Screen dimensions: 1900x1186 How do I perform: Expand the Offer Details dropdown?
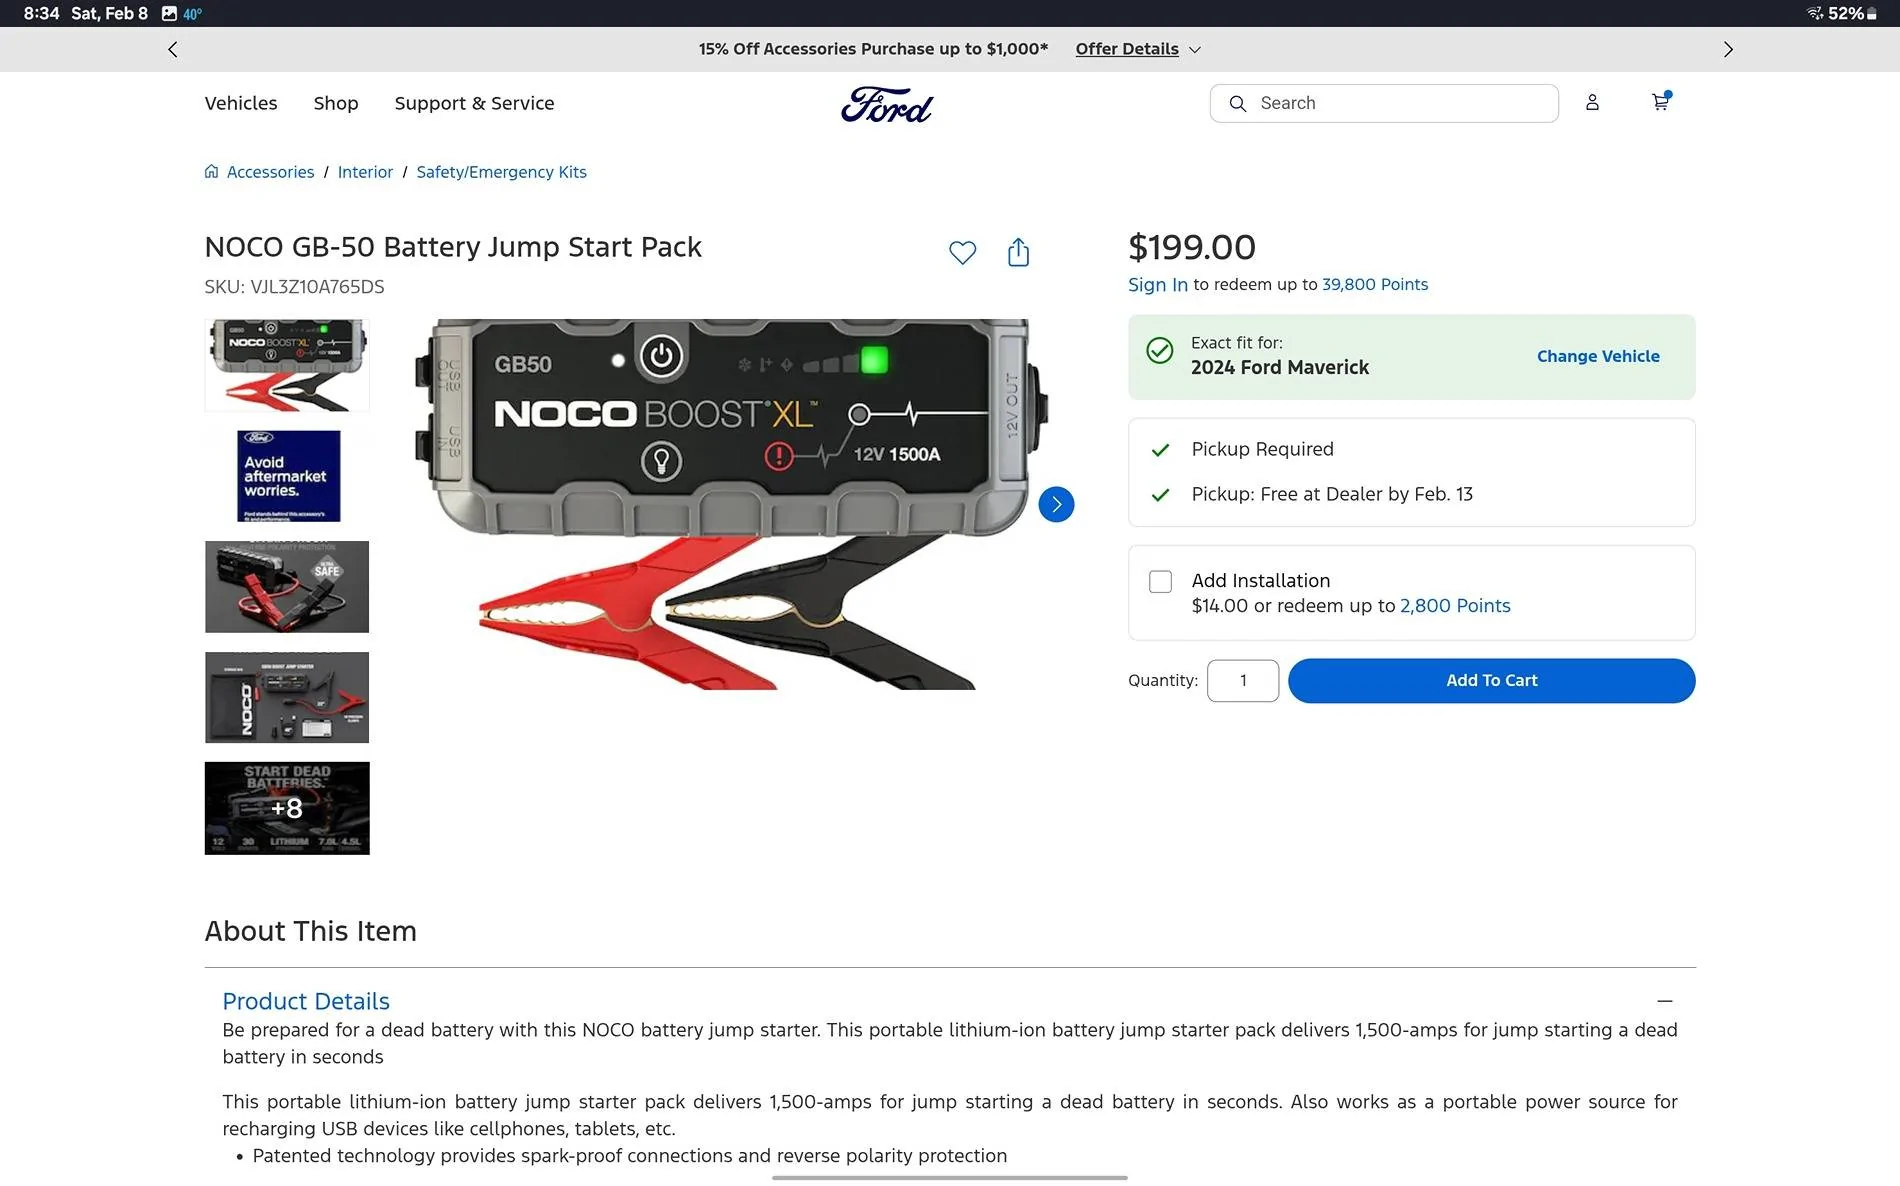click(x=1138, y=49)
